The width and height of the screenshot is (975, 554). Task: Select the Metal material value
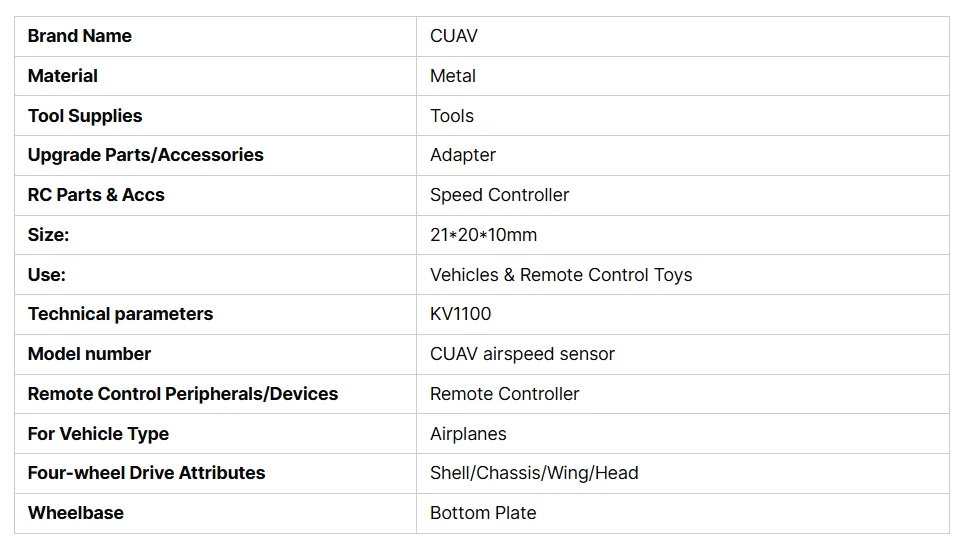pyautogui.click(x=453, y=76)
